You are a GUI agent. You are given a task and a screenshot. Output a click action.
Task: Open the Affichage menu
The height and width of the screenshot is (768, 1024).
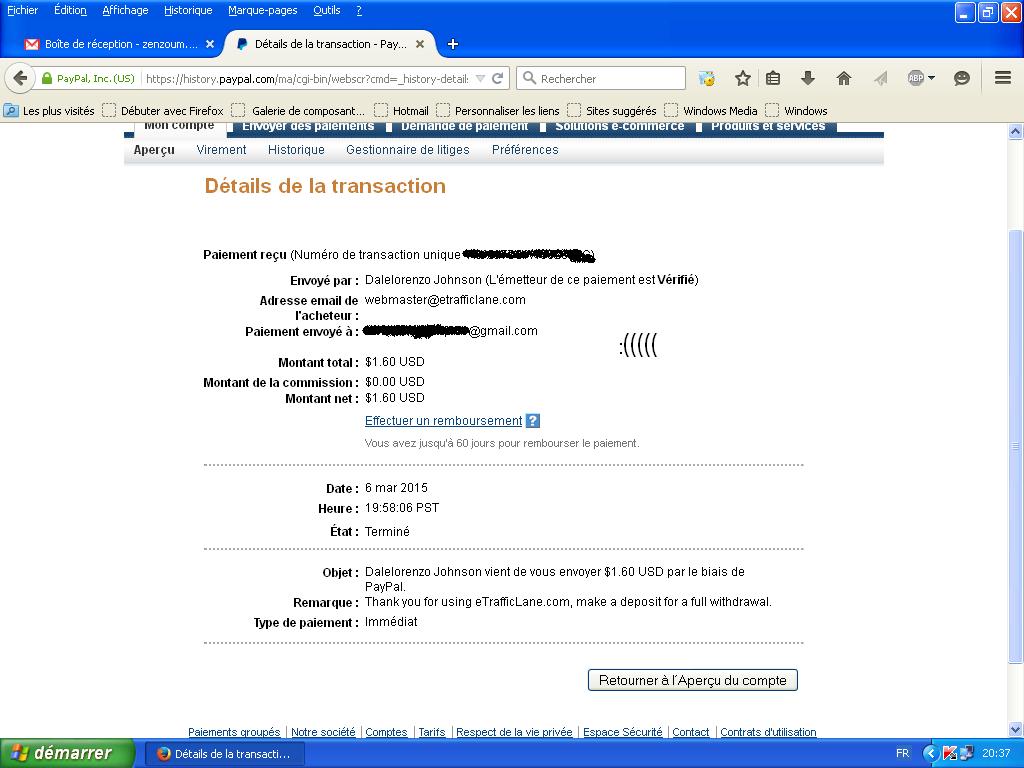click(x=125, y=10)
